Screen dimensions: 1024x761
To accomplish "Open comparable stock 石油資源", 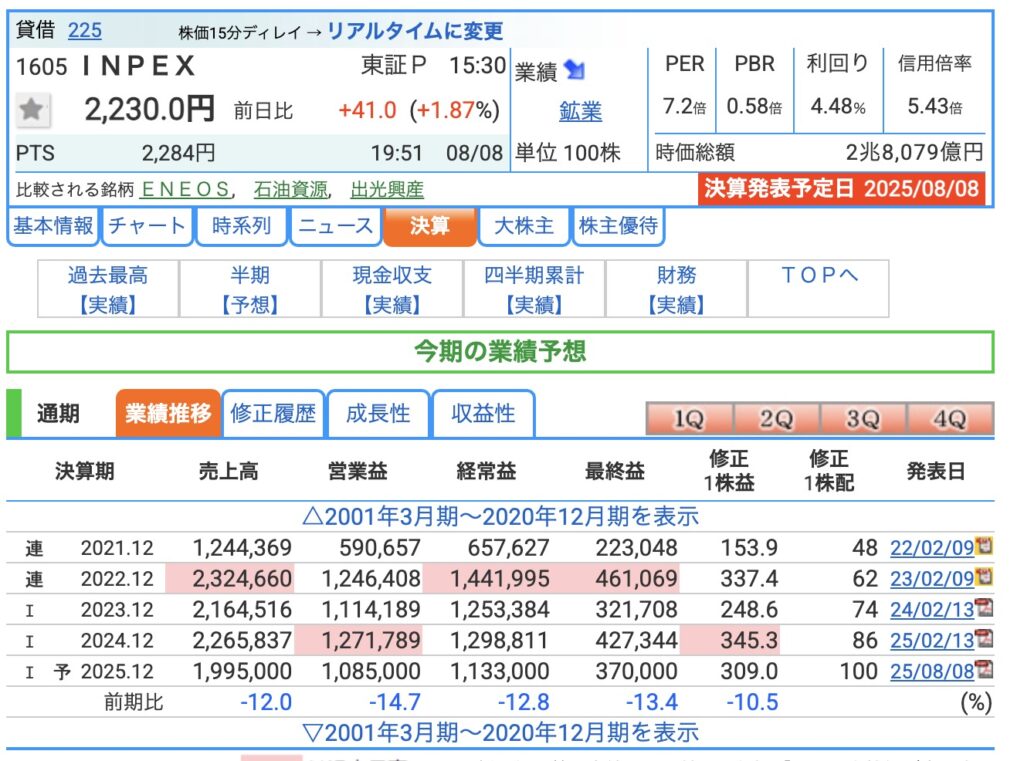I will [x=291, y=189].
